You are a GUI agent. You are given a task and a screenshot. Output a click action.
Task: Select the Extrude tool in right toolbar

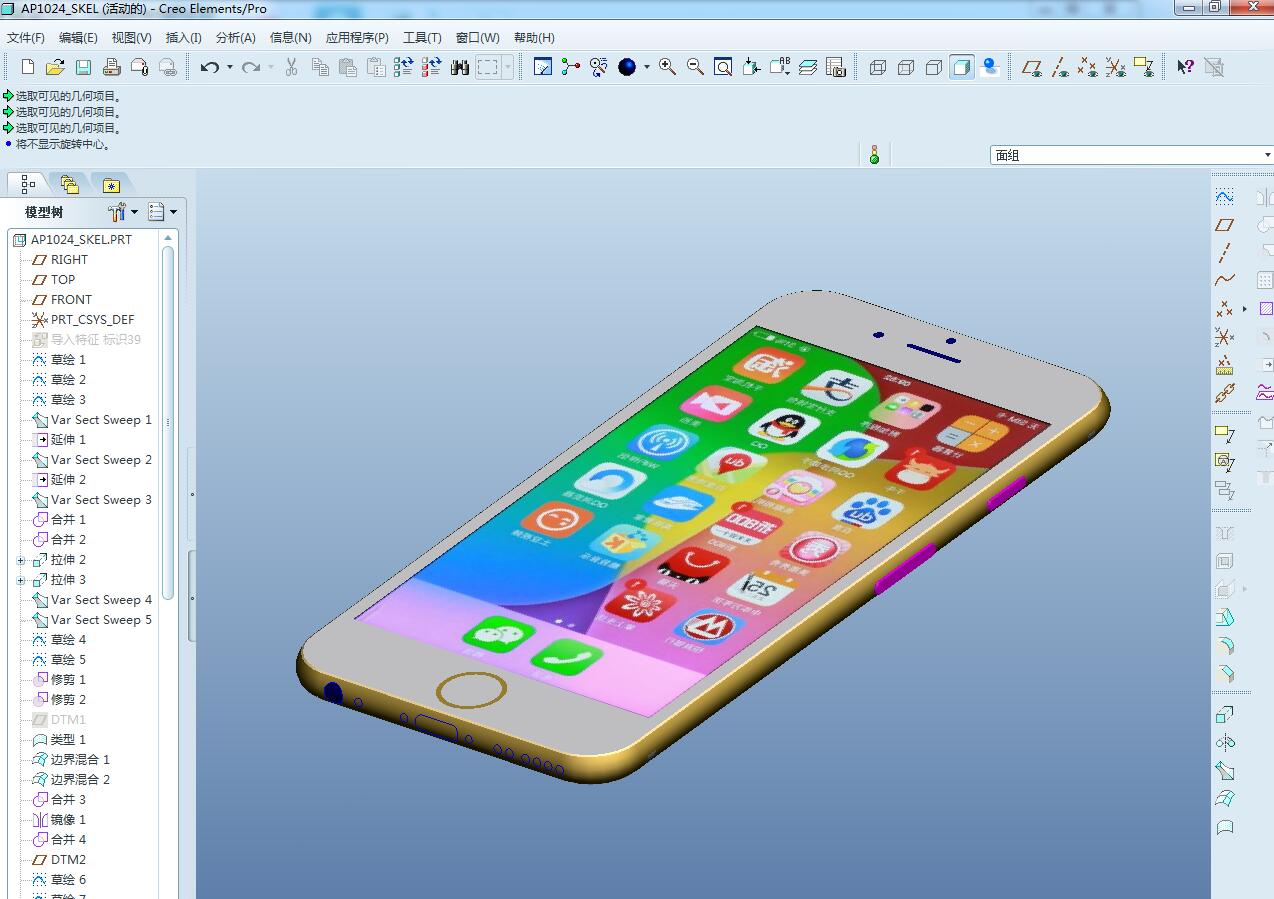pyautogui.click(x=1224, y=715)
